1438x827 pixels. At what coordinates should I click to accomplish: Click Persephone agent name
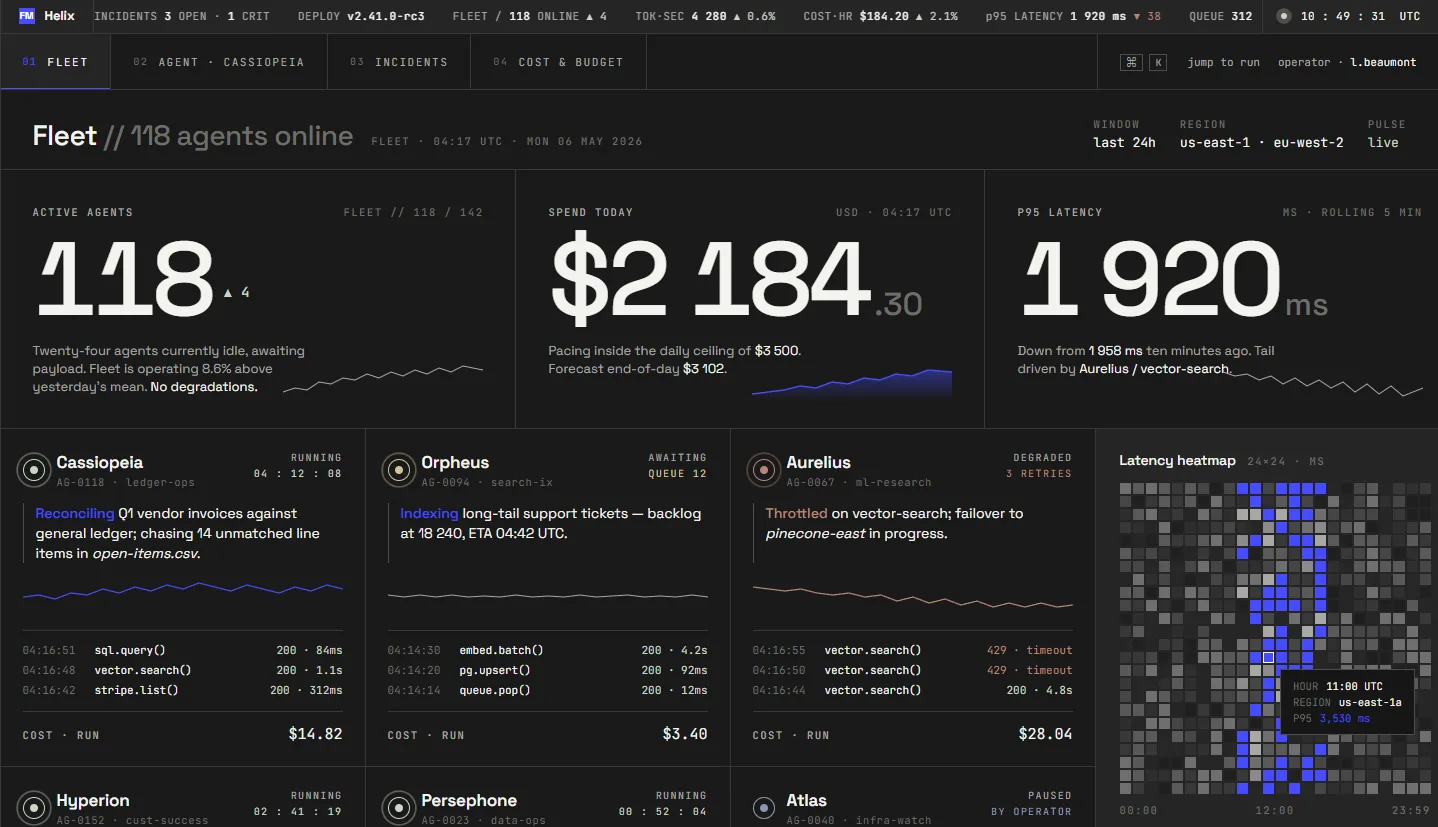[469, 800]
